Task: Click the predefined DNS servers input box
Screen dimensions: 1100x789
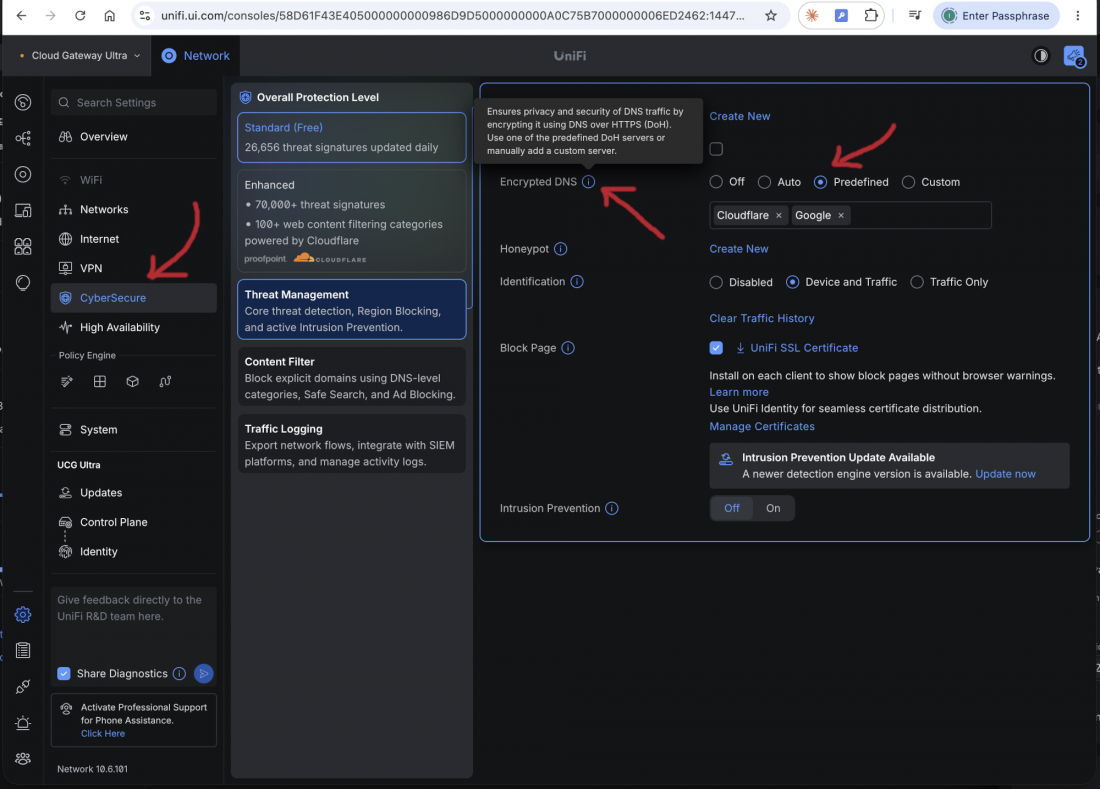Action: click(x=850, y=215)
